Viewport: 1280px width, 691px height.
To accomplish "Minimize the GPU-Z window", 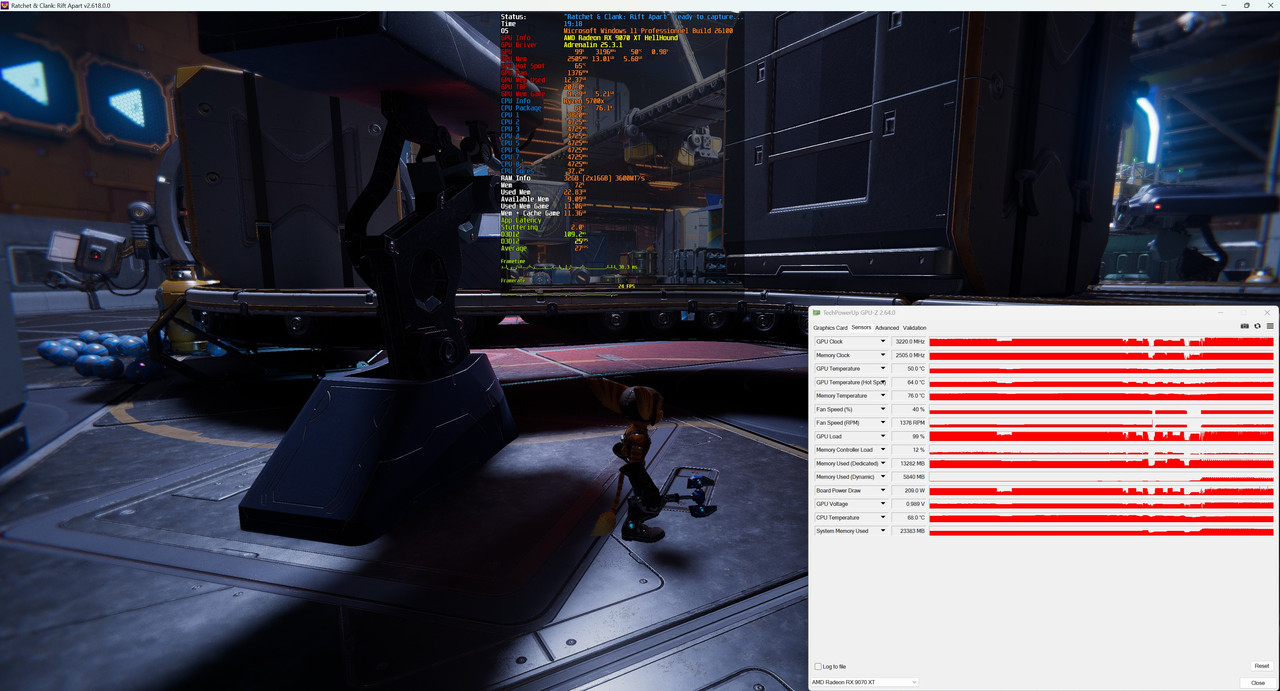I will (1221, 313).
